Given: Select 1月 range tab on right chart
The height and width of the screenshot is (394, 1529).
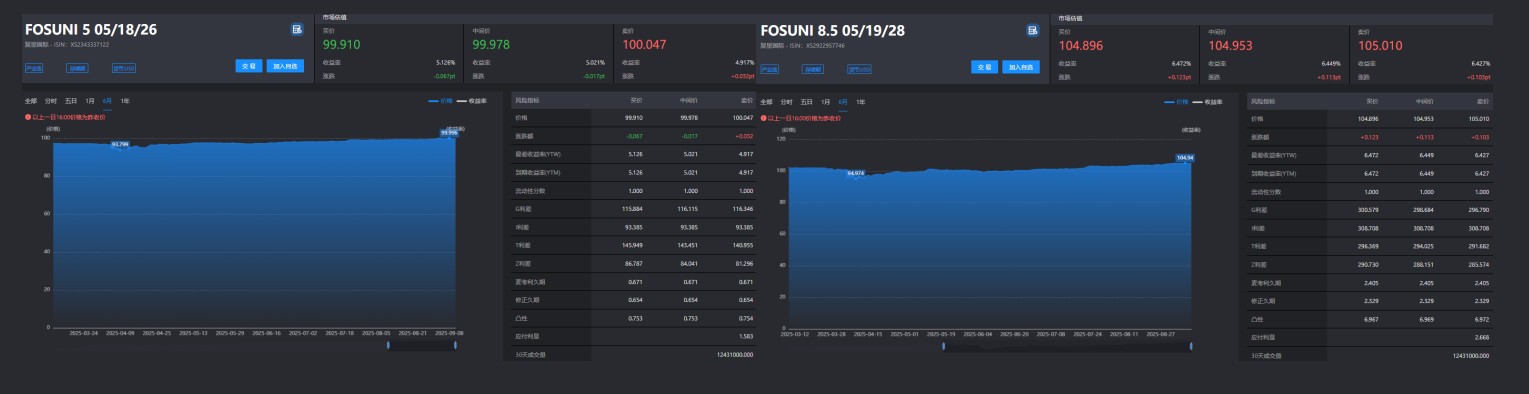Looking at the screenshot, I should pyautogui.click(x=826, y=102).
